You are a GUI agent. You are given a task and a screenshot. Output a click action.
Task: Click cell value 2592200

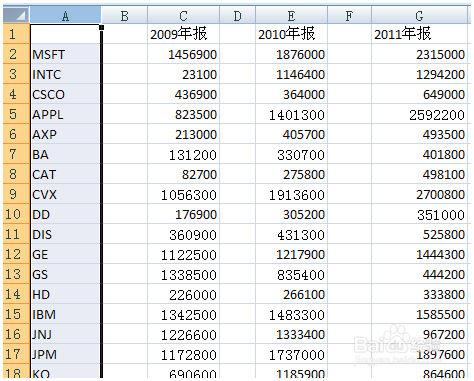(419, 114)
